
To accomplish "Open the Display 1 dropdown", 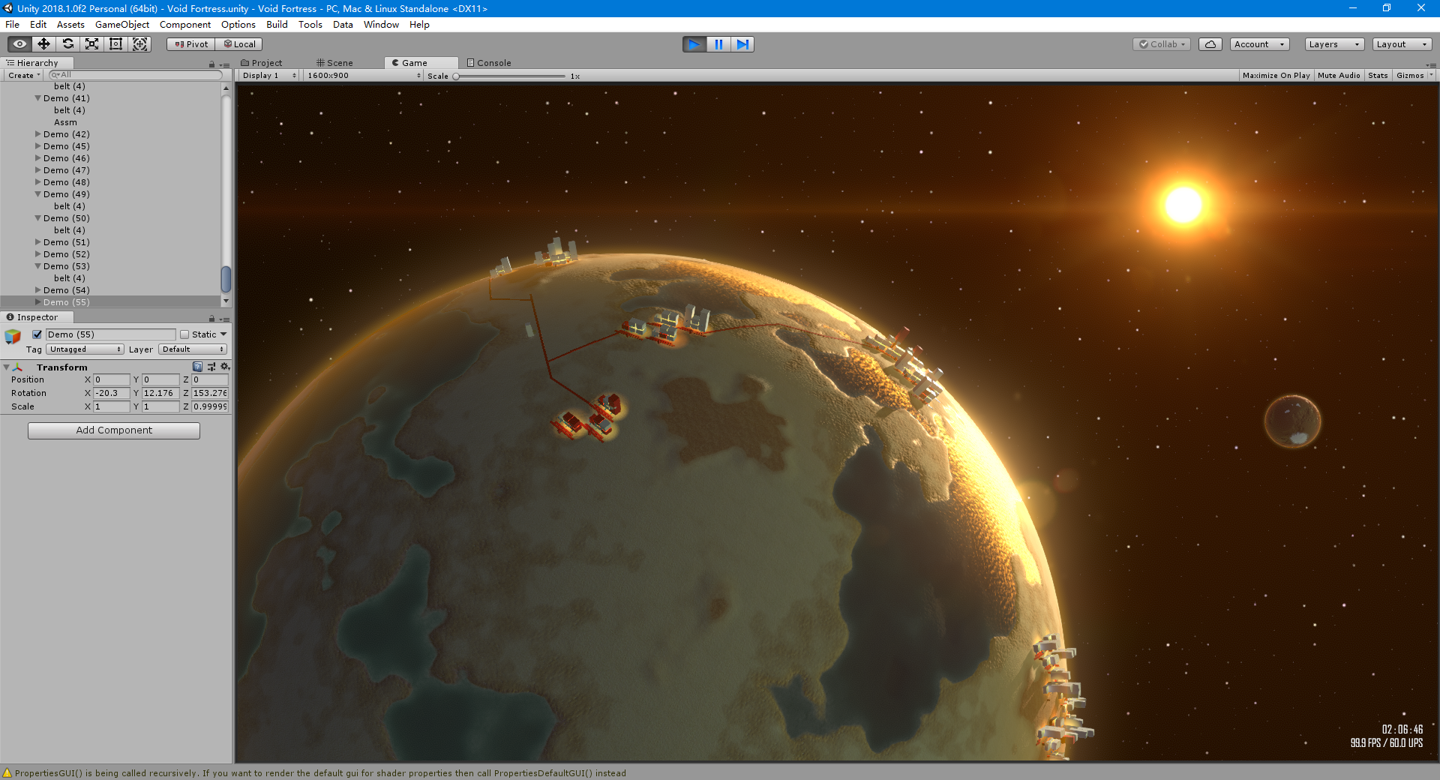I will click(x=269, y=76).
